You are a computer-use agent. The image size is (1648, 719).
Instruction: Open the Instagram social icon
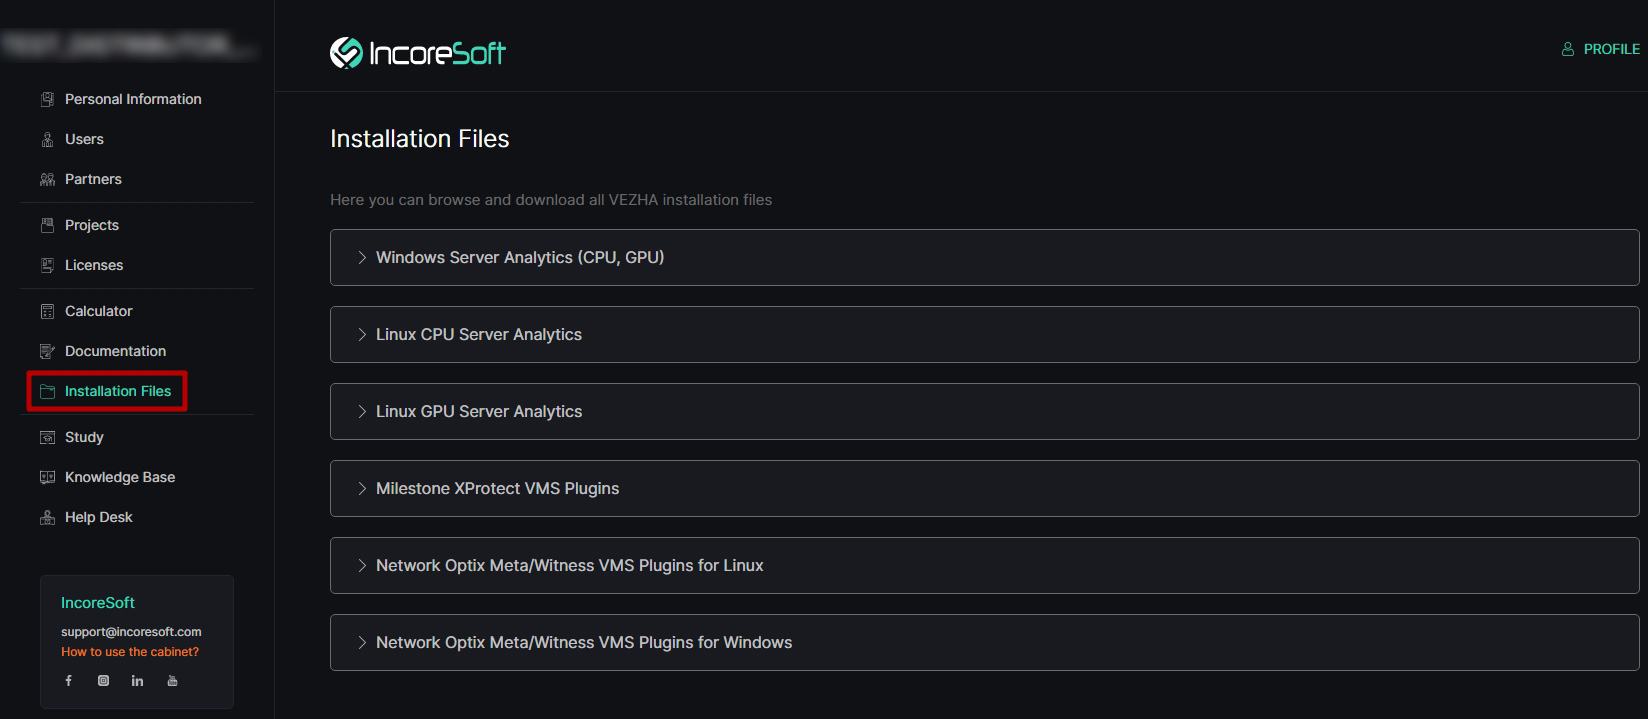click(103, 681)
